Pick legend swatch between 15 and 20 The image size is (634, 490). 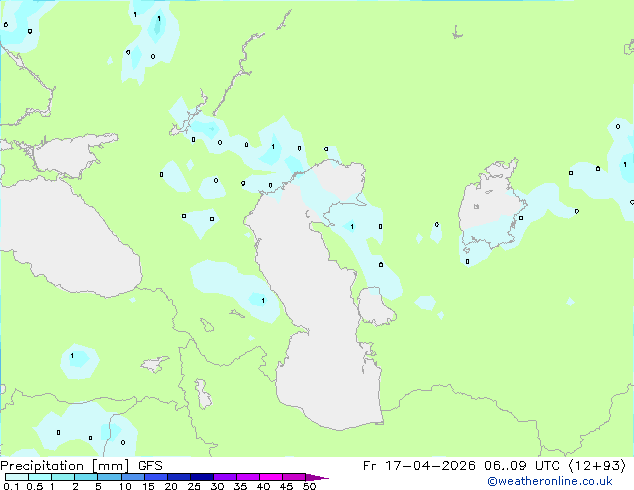pos(156,477)
